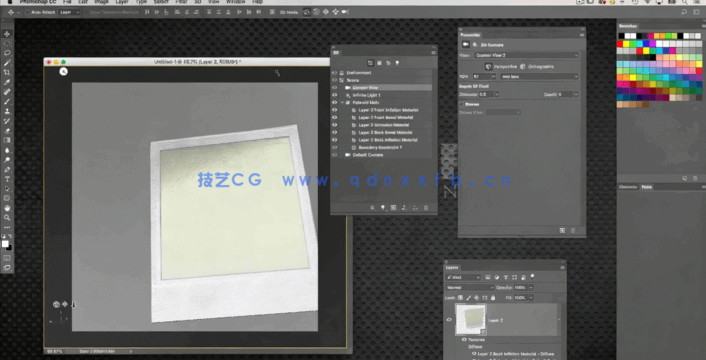Open the 3D menu in menu bar

tap(198, 2)
